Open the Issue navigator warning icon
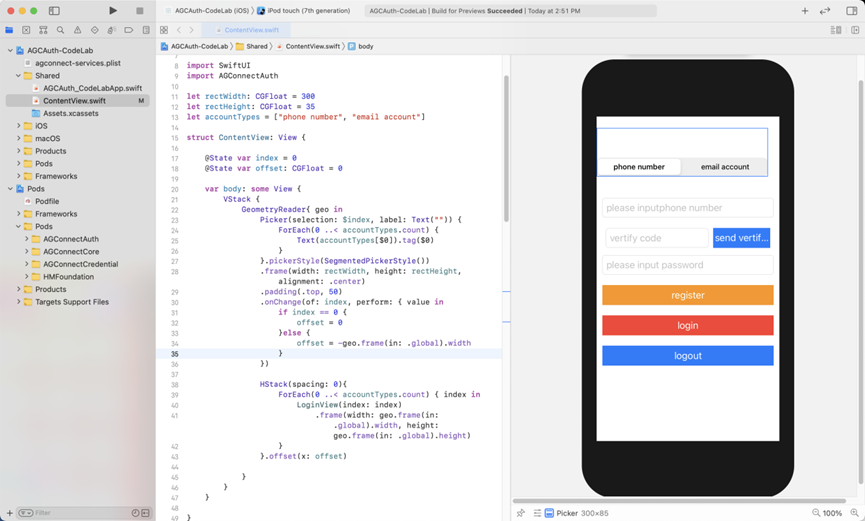The width and height of the screenshot is (865, 521). pos(77,30)
